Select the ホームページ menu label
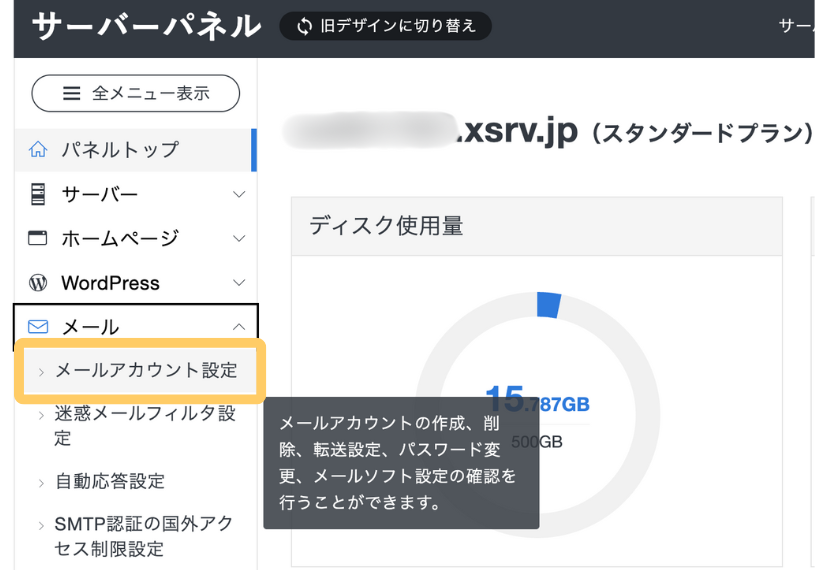Viewport: 830px width, 570px height. click(x=120, y=238)
